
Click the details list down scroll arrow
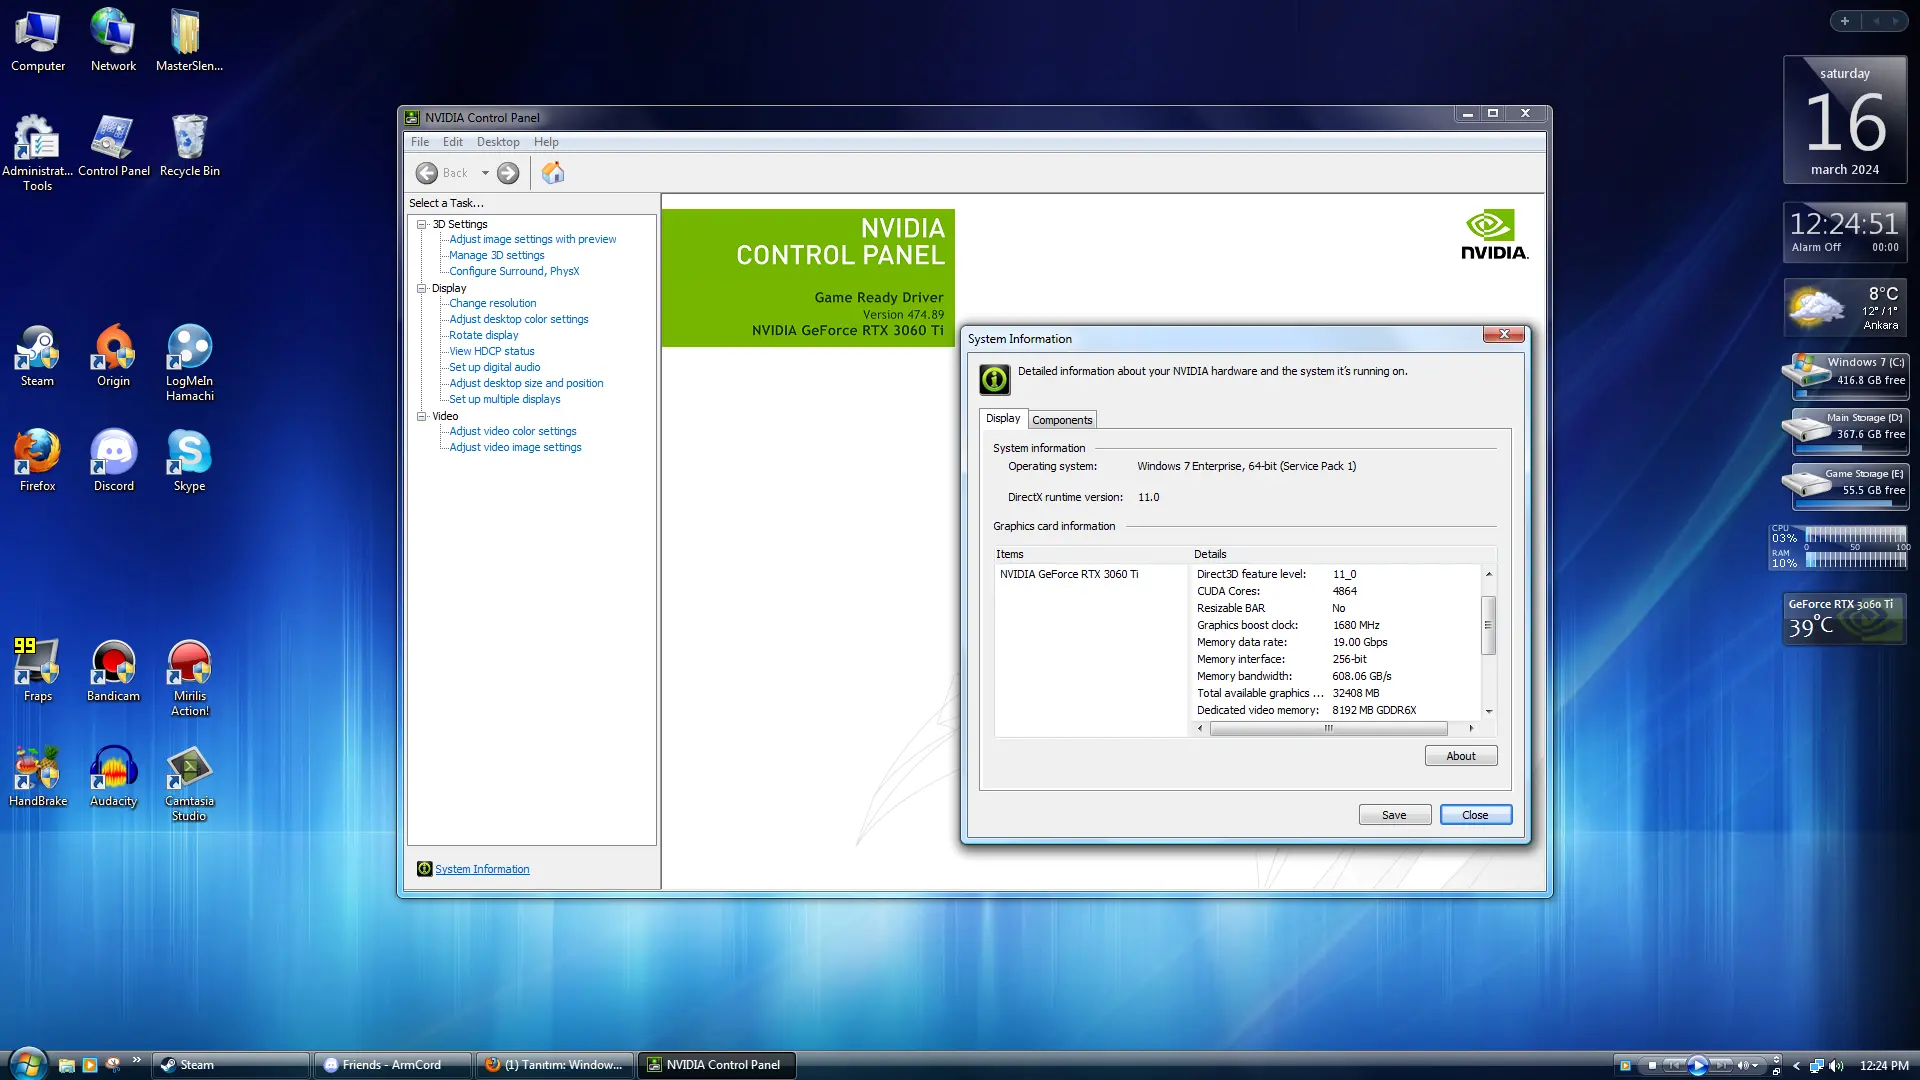pyautogui.click(x=1489, y=711)
